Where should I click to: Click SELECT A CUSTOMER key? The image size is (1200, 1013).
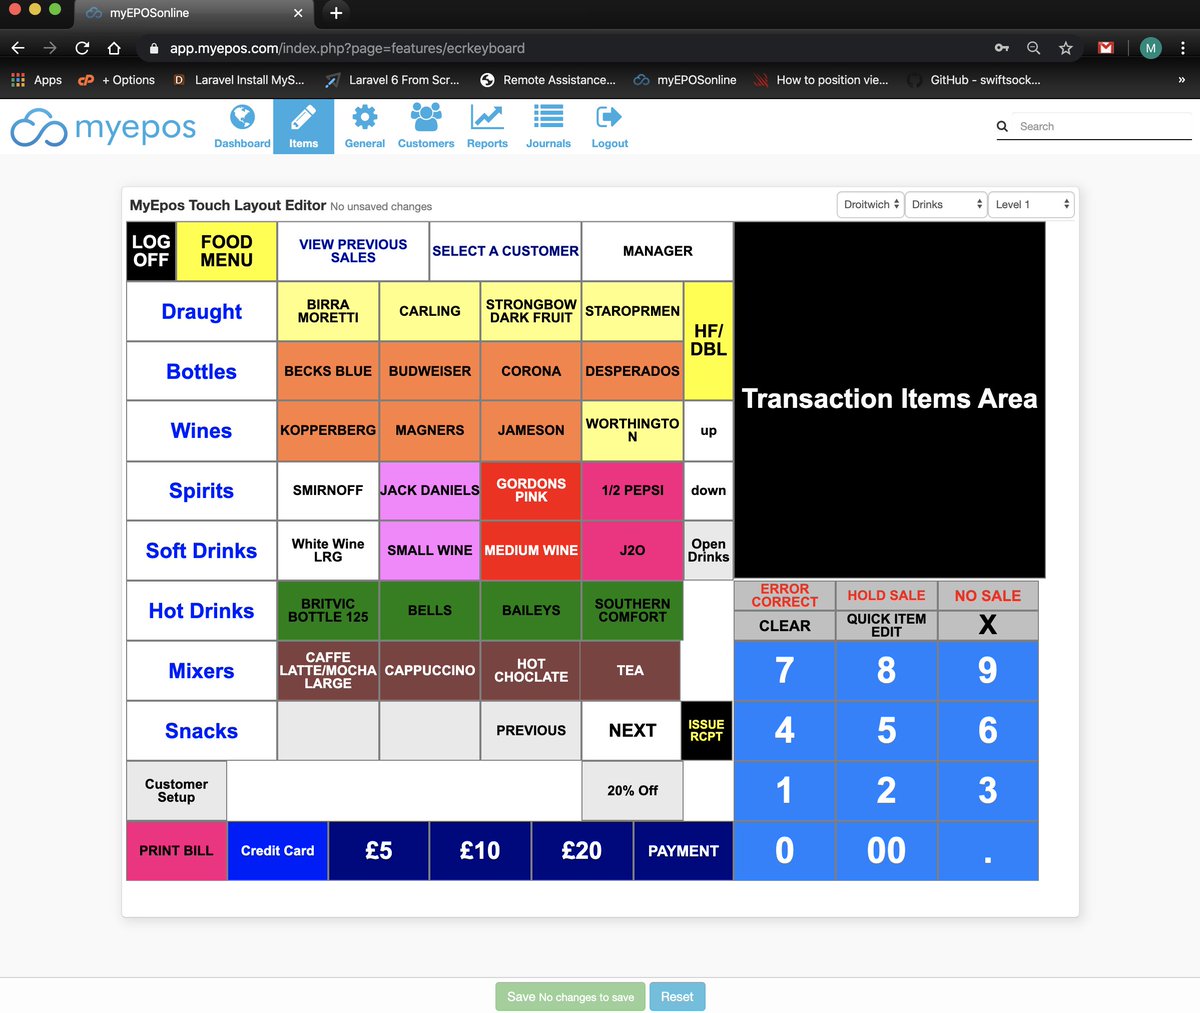(505, 251)
